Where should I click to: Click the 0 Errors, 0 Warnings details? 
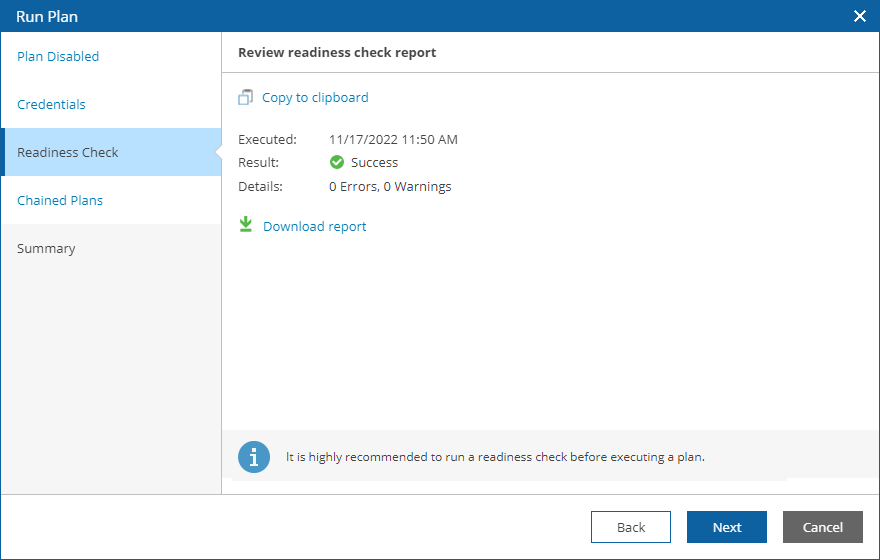click(390, 187)
